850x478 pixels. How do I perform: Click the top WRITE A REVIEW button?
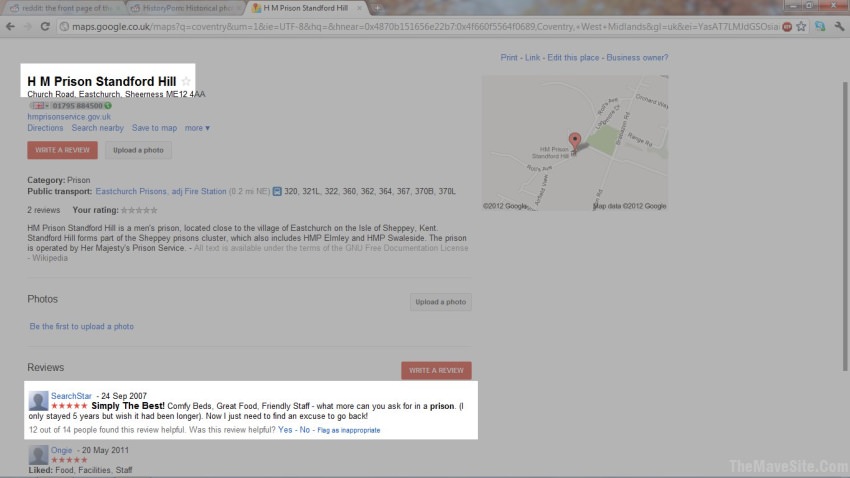62,150
